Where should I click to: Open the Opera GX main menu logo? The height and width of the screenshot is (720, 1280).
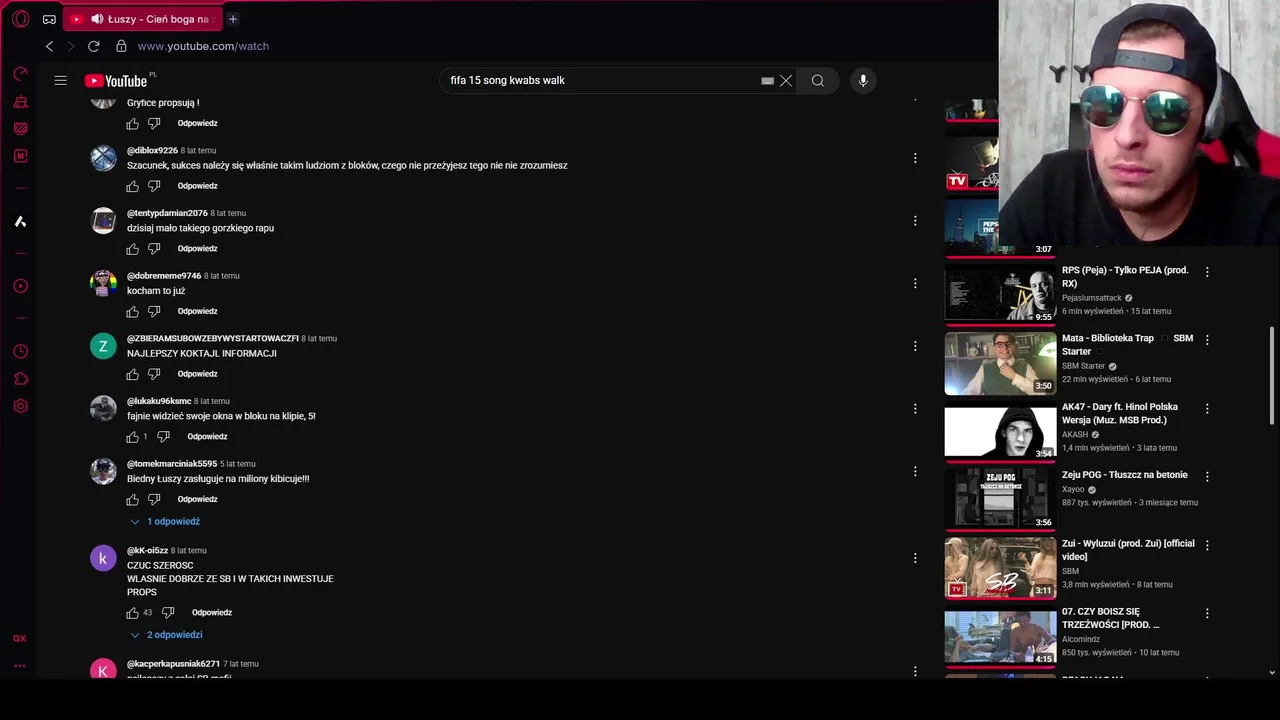coord(20,19)
